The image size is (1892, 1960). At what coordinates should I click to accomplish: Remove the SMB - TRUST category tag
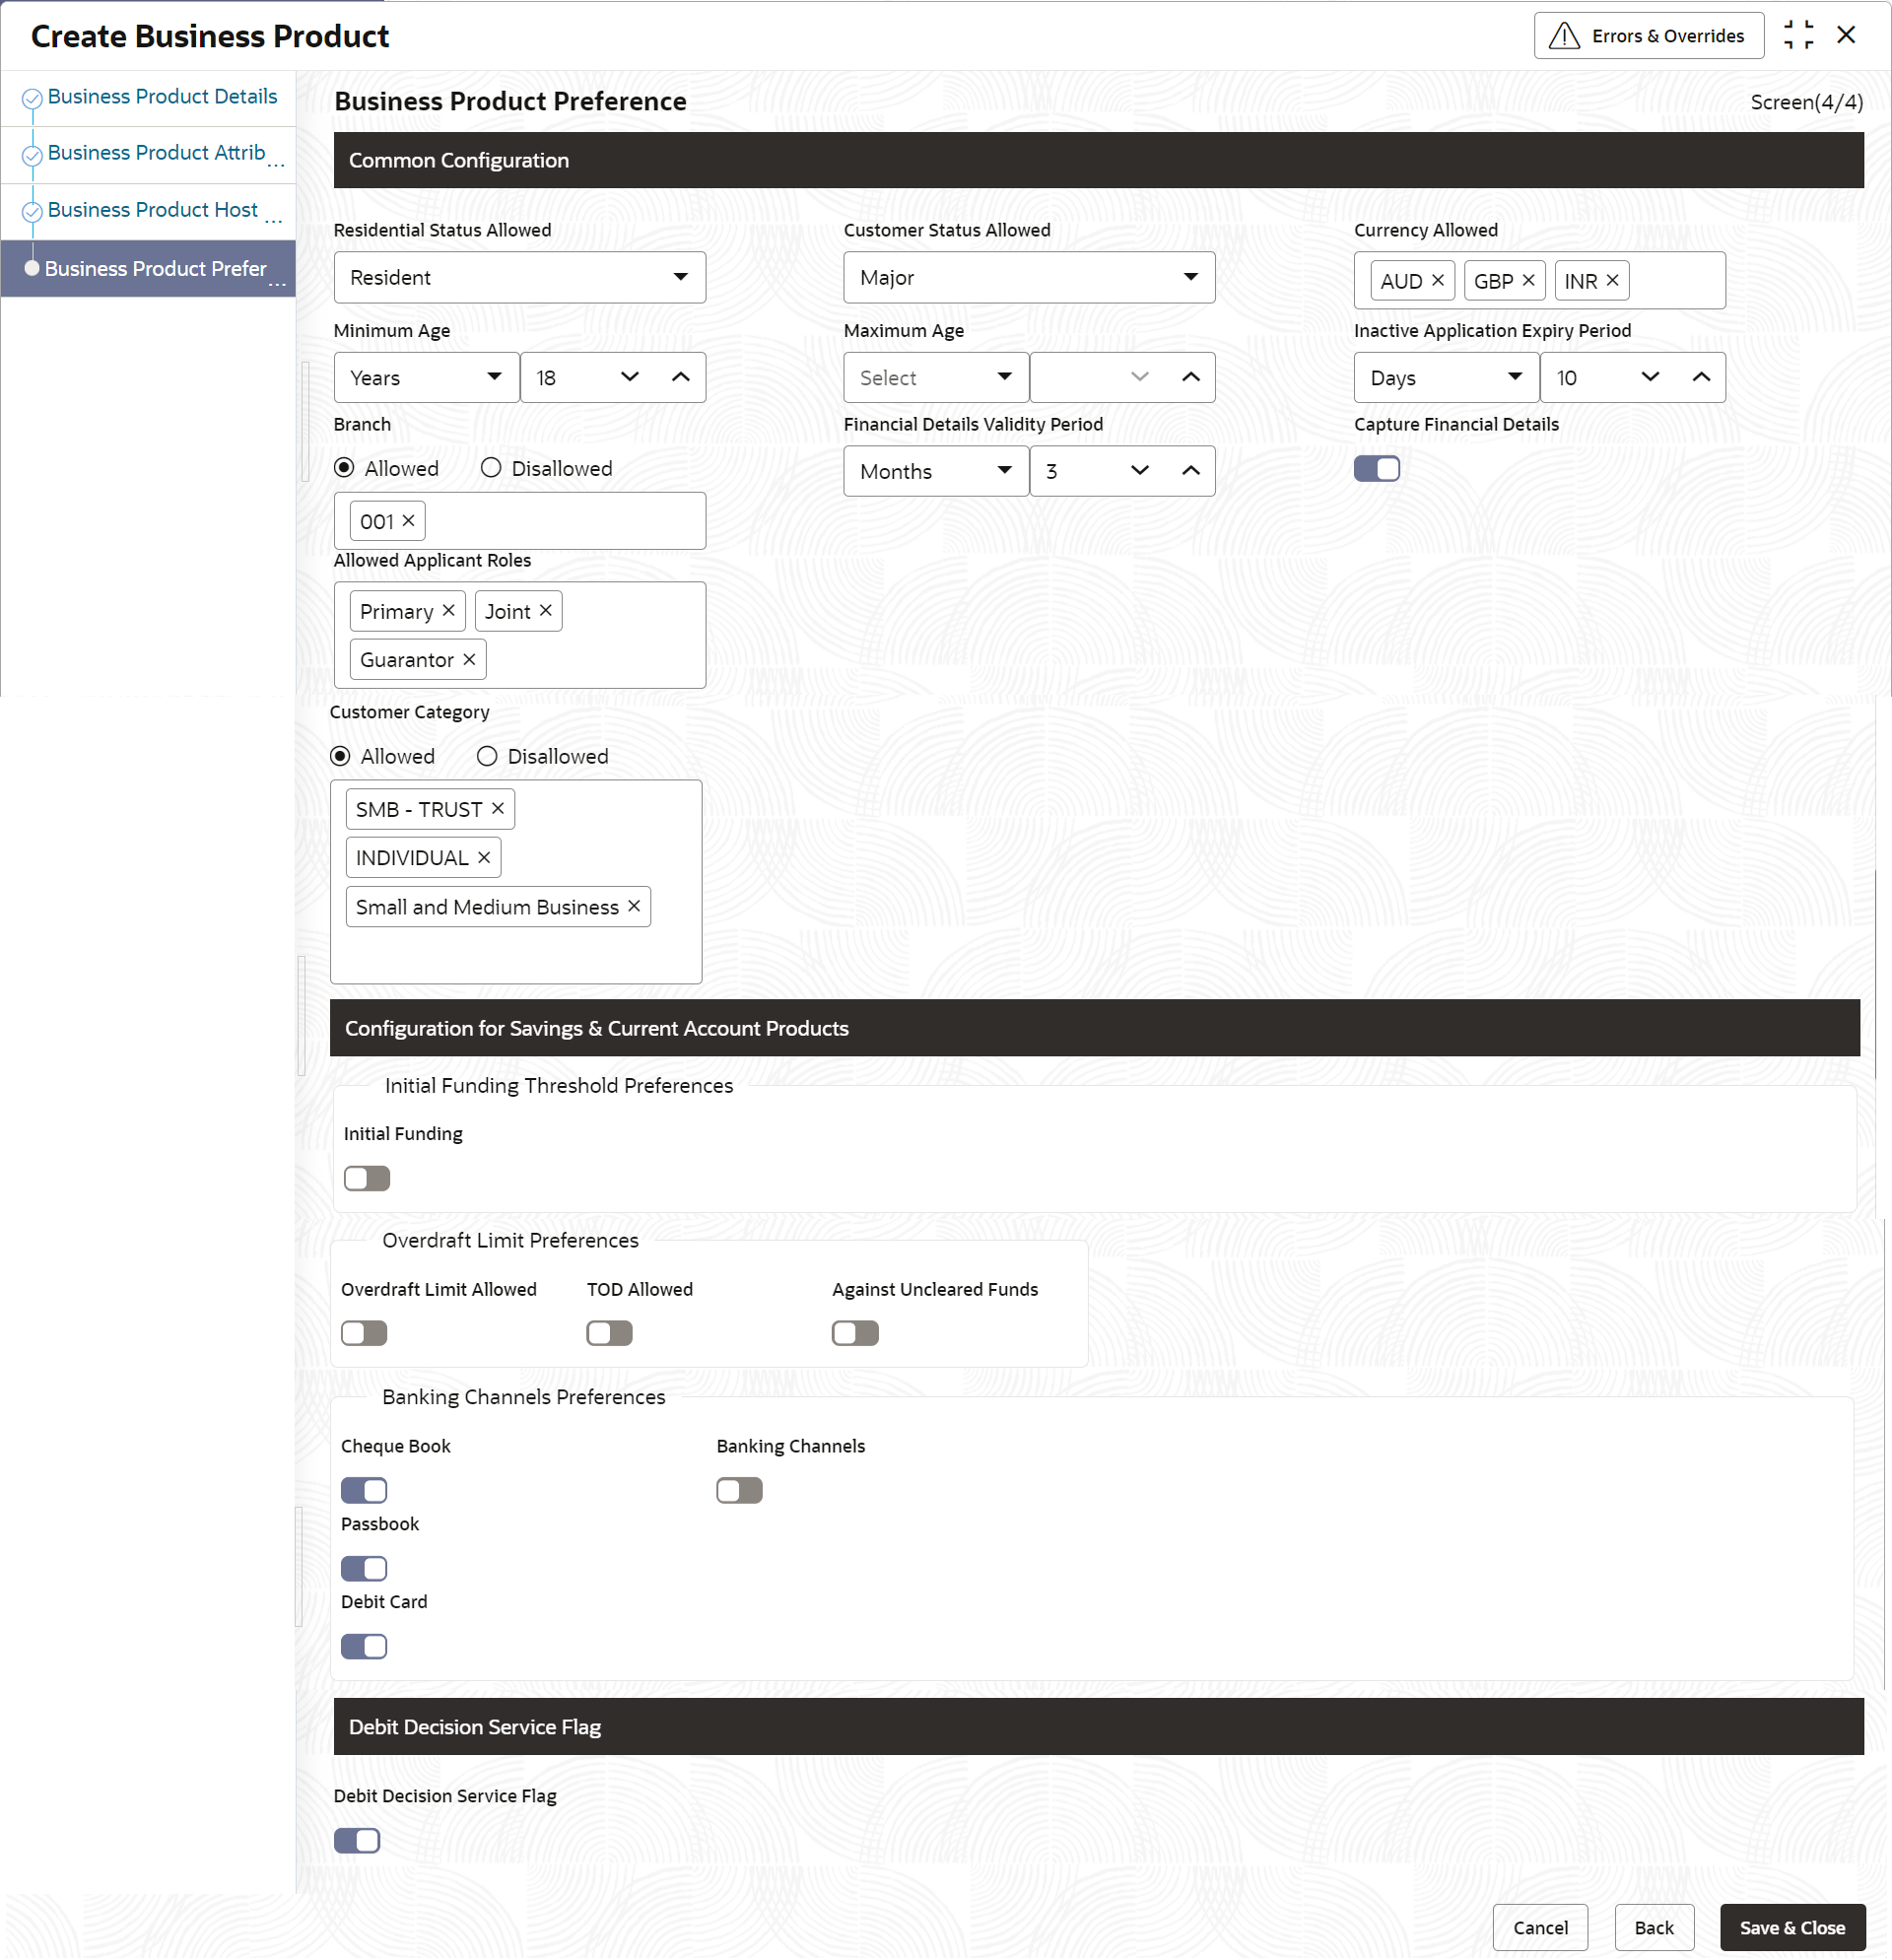(498, 808)
